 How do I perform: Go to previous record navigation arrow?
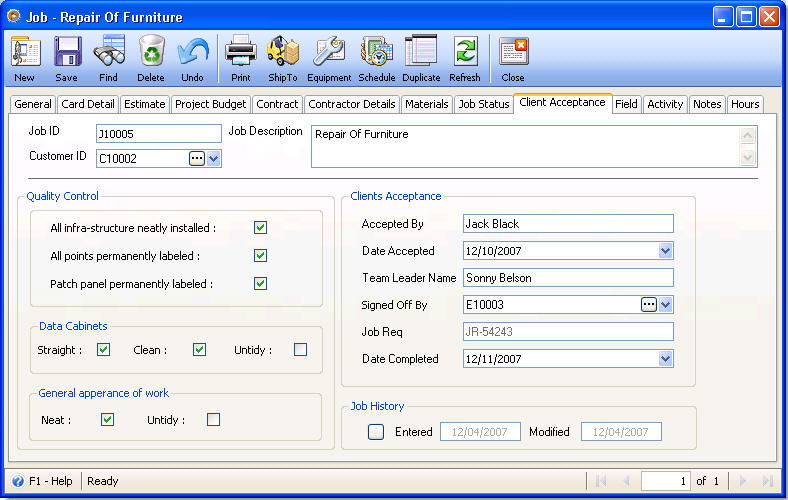pyautogui.click(x=626, y=481)
